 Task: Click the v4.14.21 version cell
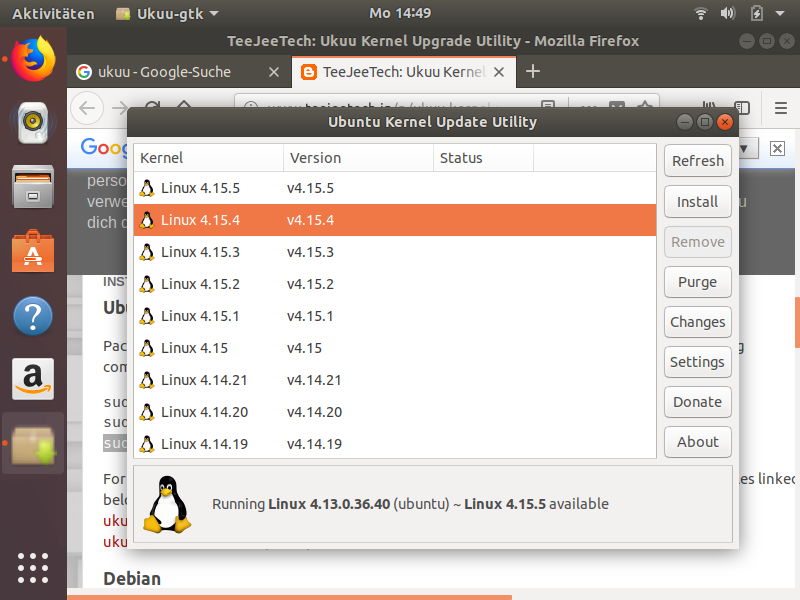coord(314,380)
